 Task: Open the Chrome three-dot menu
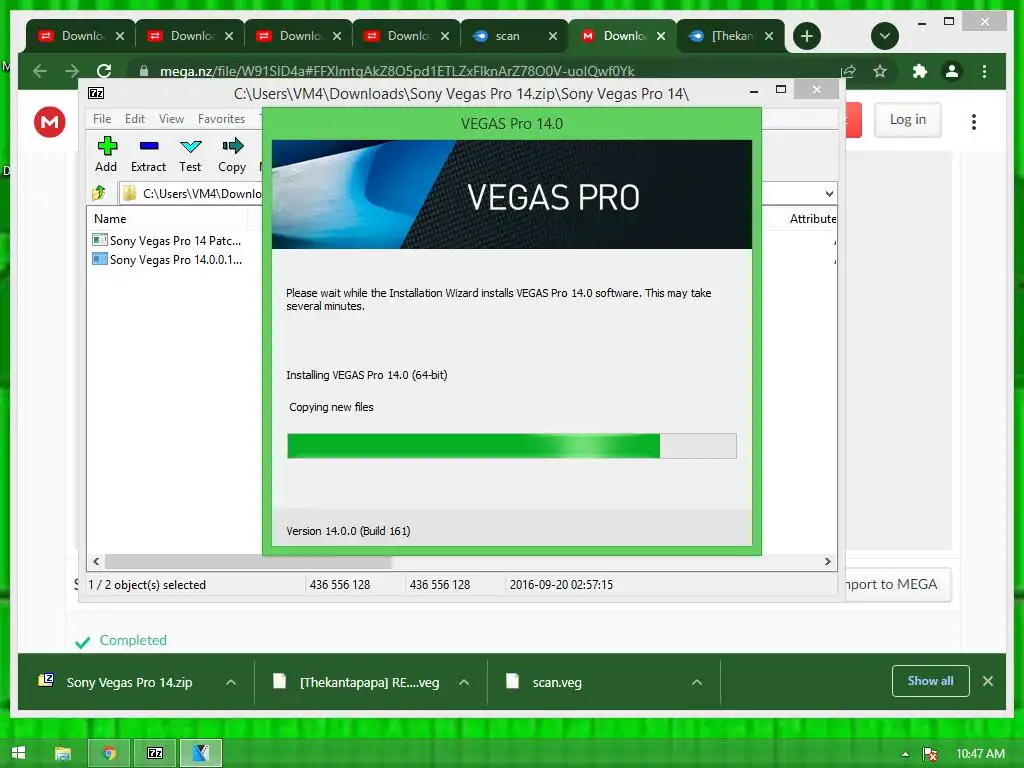tap(984, 71)
